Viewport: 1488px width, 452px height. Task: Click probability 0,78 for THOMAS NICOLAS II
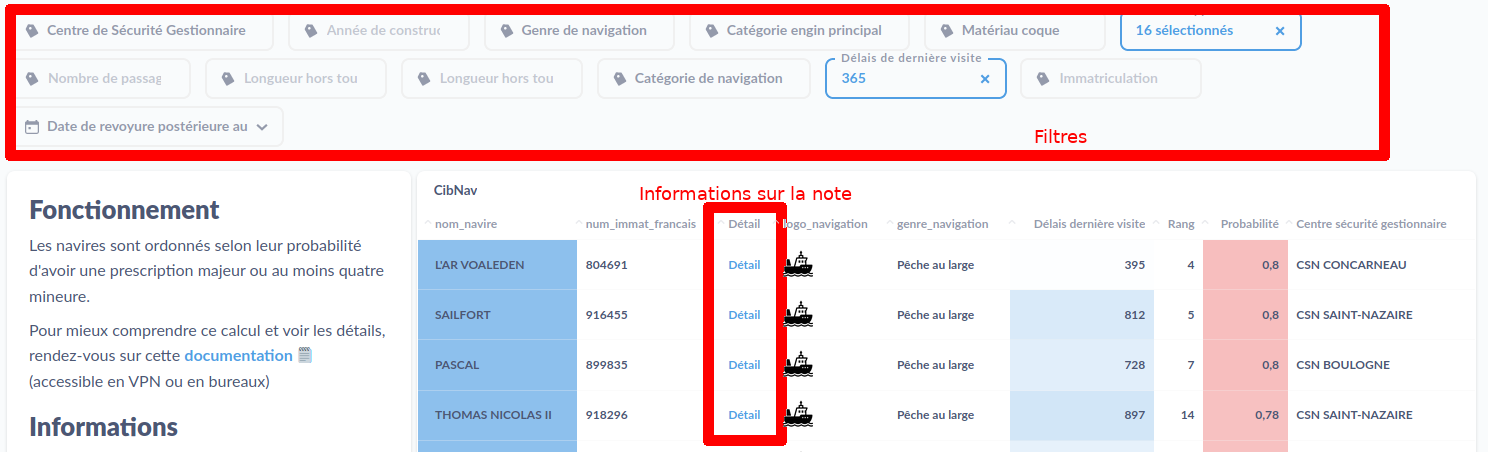click(1266, 415)
